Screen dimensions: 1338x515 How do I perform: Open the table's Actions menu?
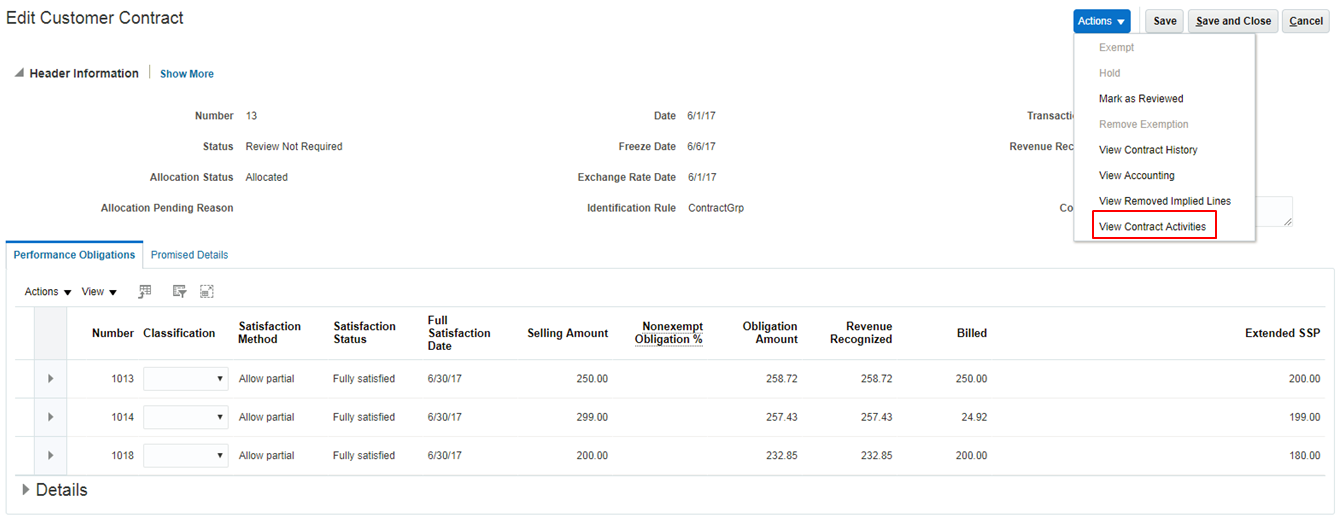[x=48, y=292]
